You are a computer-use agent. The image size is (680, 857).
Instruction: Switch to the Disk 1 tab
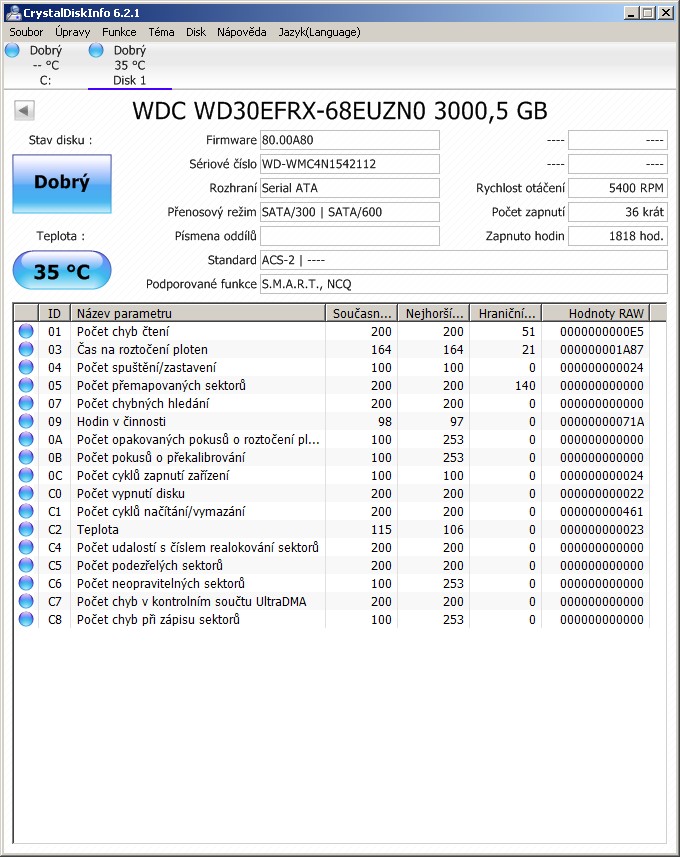pyautogui.click(x=130, y=66)
